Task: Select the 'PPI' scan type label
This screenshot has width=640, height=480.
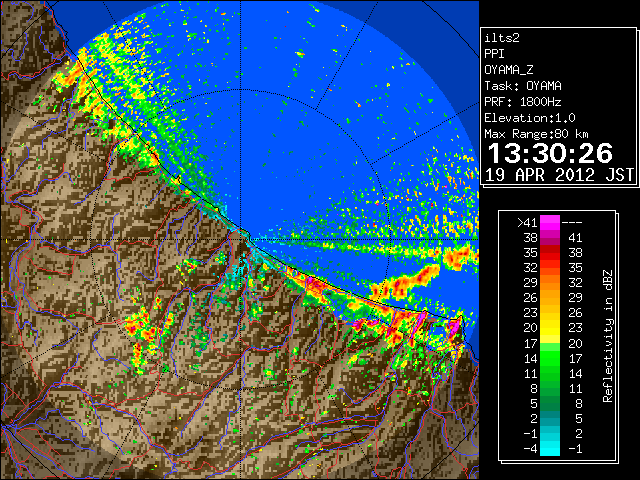Action: [x=494, y=54]
